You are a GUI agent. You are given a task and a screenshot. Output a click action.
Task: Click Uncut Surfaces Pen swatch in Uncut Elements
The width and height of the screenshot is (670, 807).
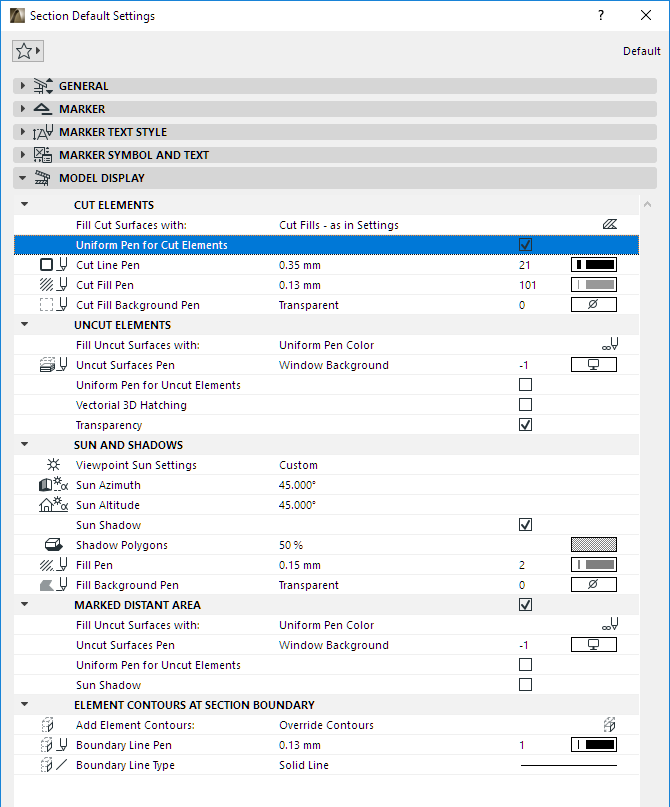(594, 365)
